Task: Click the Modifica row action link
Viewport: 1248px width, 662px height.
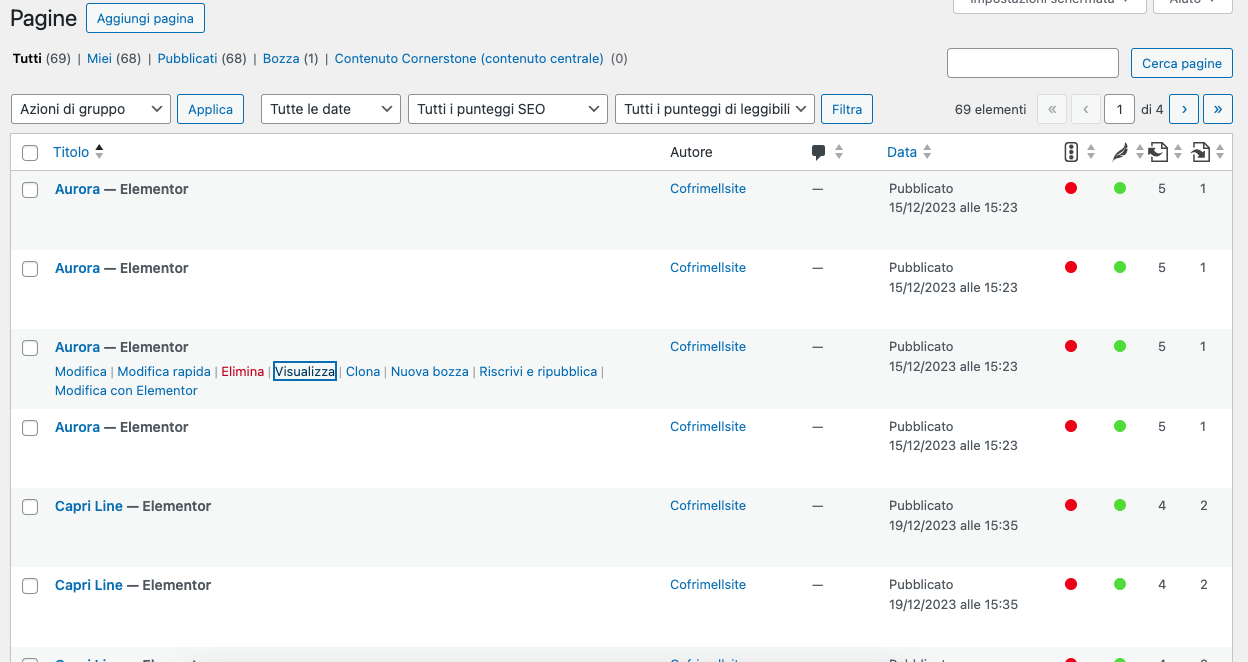Action: point(81,371)
